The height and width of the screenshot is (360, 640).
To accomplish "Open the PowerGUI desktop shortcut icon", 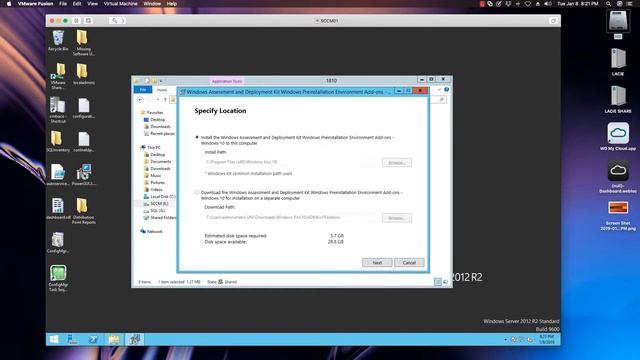I will [84, 175].
